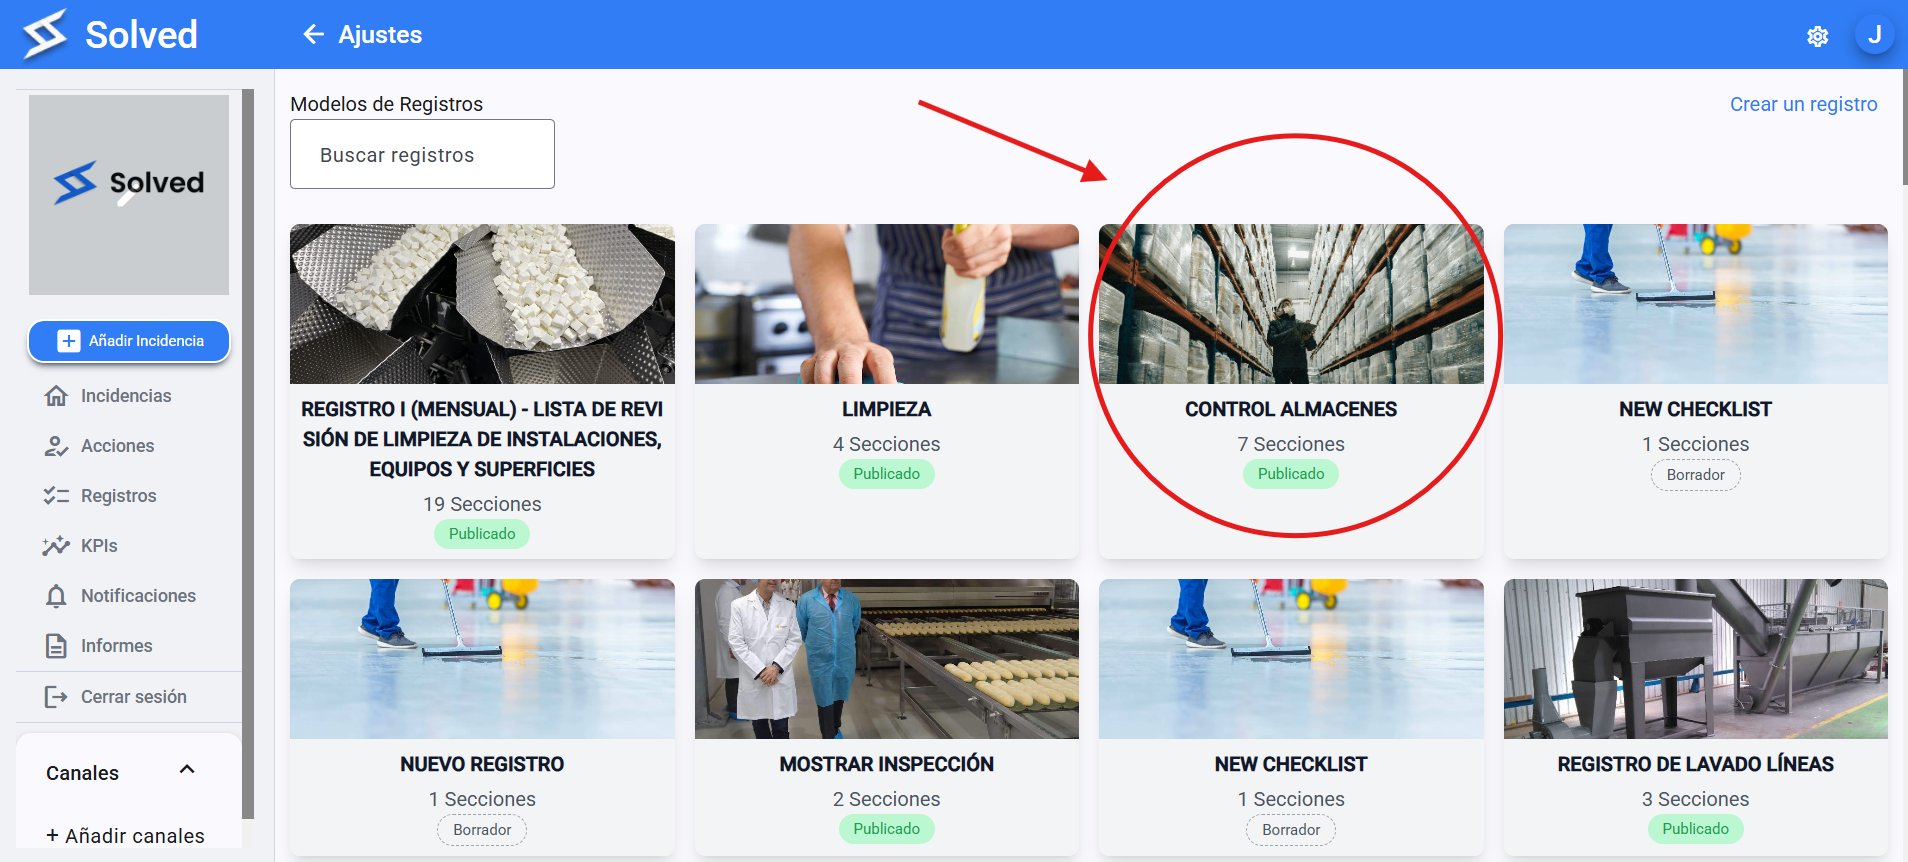This screenshot has height=862, width=1908.
Task: Click the sidebar vertical scrollbar
Action: click(x=248, y=454)
